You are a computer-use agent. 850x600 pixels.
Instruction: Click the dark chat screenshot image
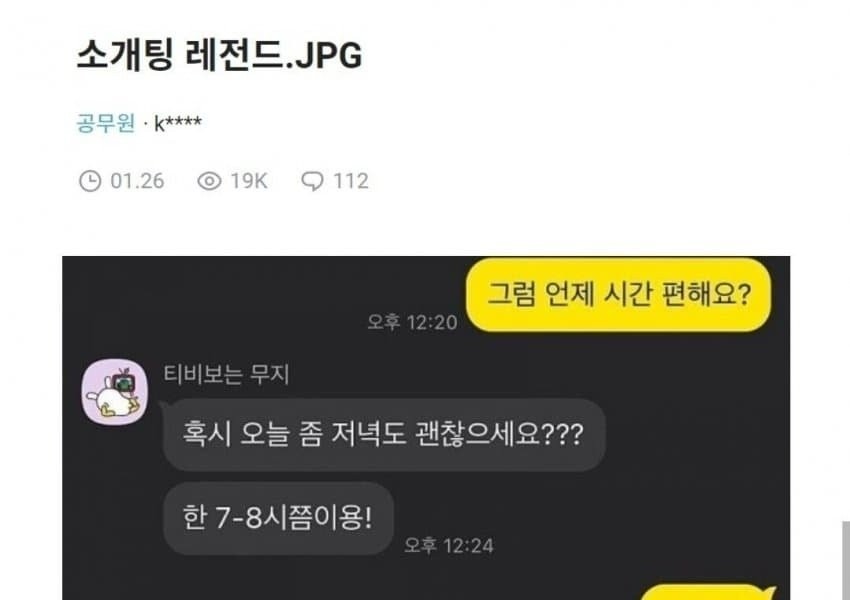426,428
